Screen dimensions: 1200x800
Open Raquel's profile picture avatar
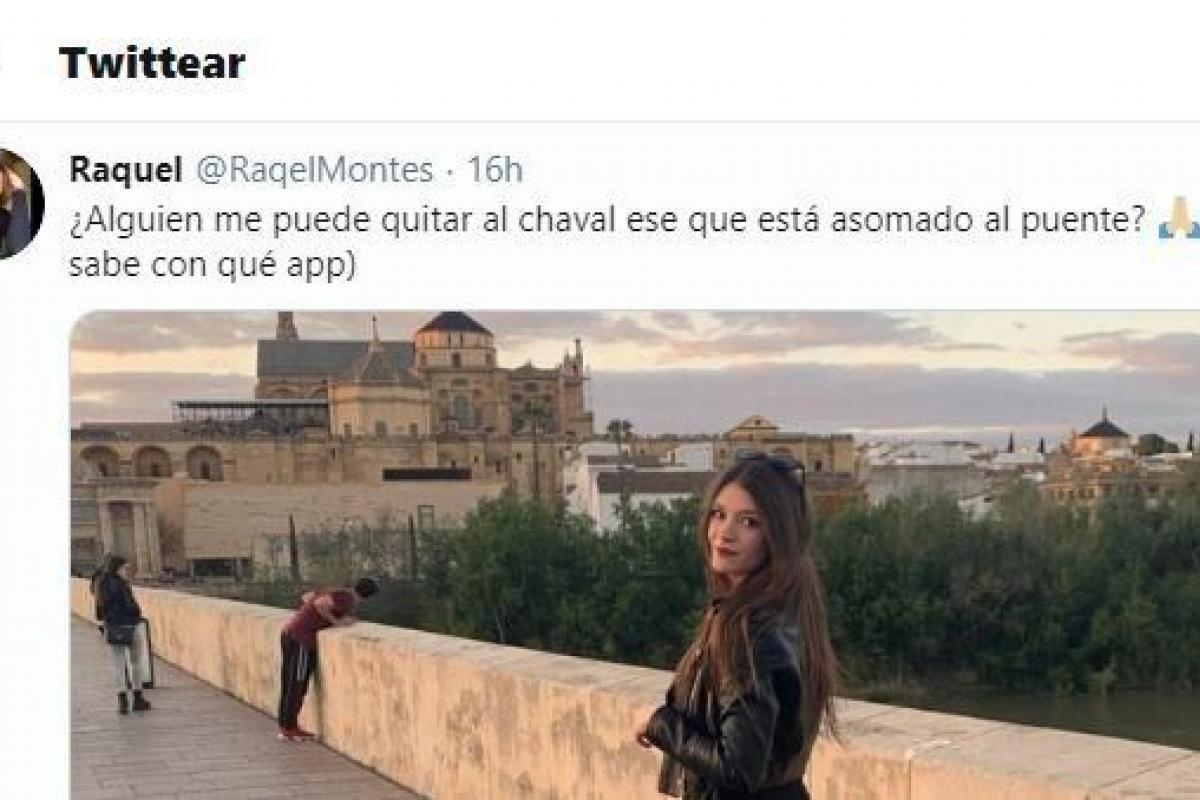[x=18, y=205]
